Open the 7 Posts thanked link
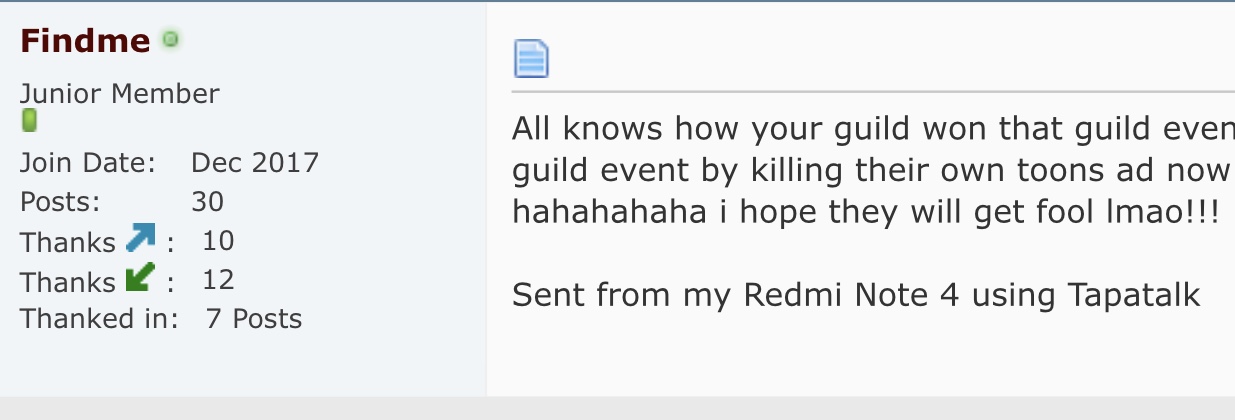1235x420 pixels. tap(254, 319)
